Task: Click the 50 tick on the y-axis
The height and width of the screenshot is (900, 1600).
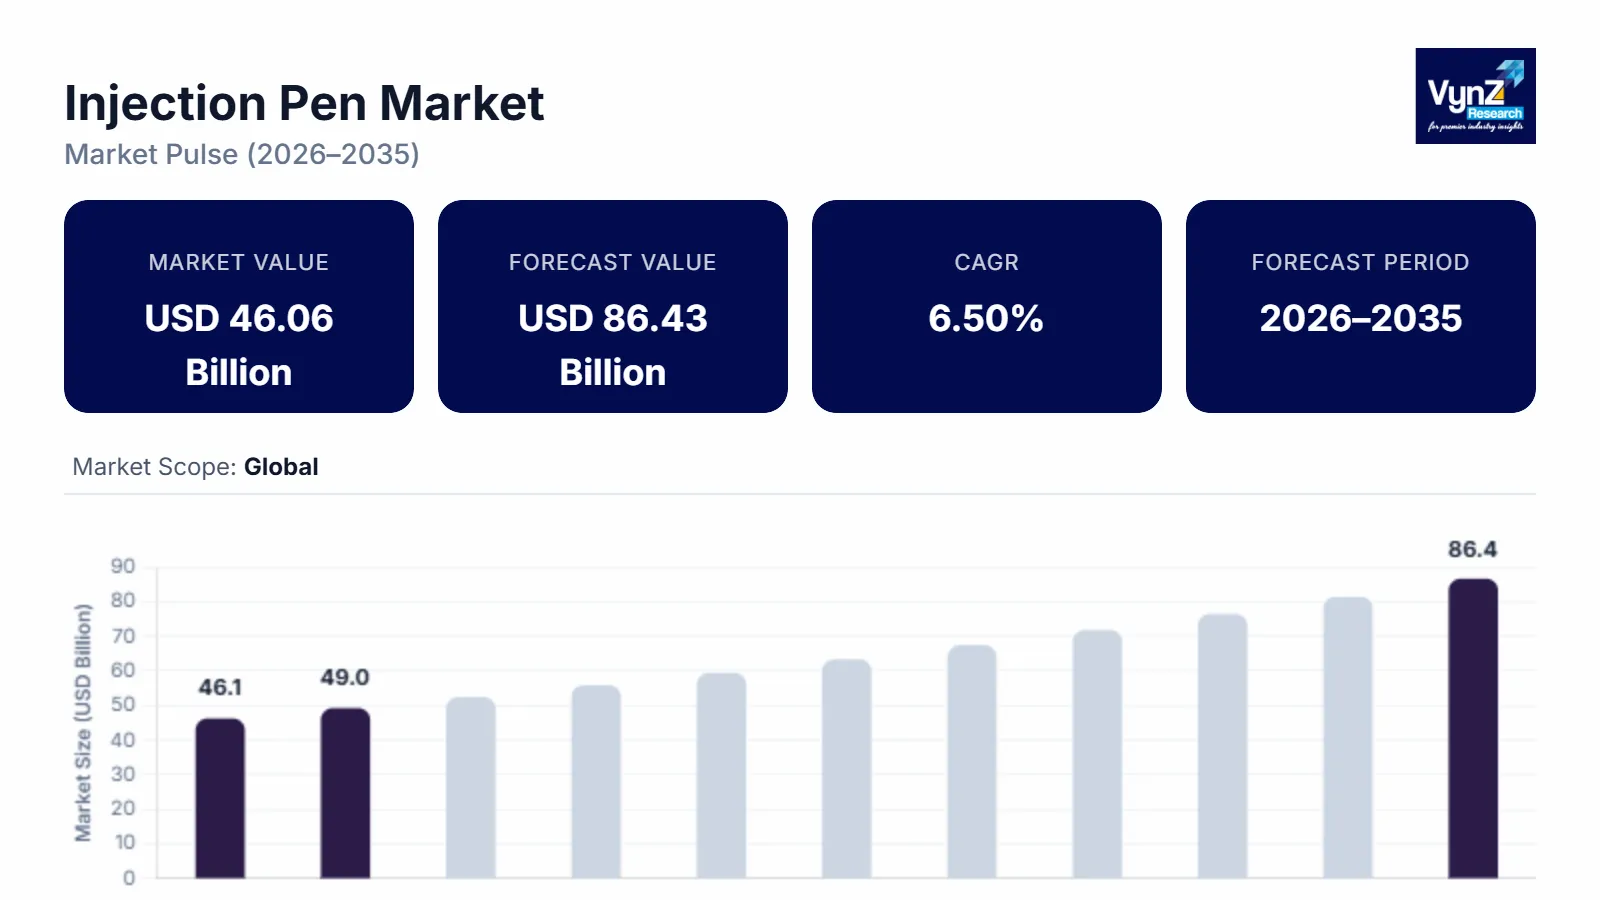Action: [123, 705]
